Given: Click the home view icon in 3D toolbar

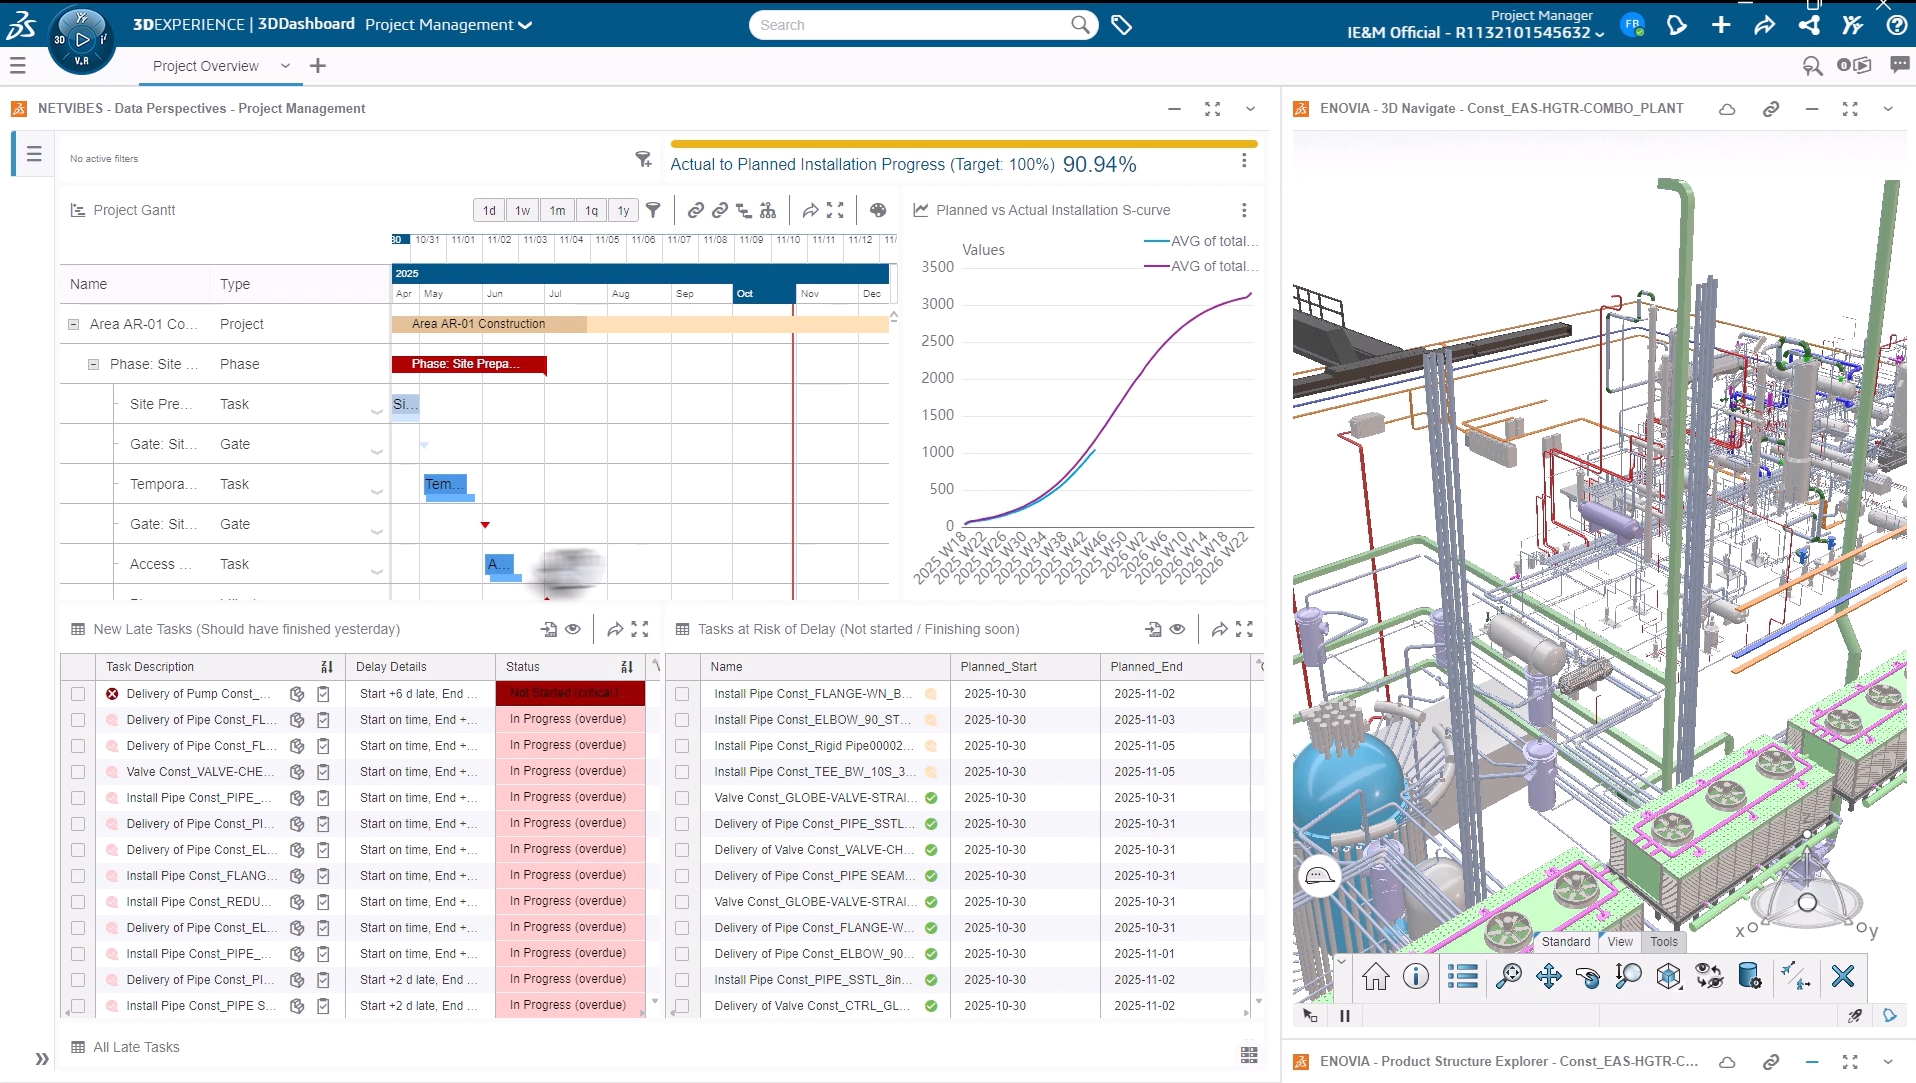Looking at the screenshot, I should [x=1375, y=977].
